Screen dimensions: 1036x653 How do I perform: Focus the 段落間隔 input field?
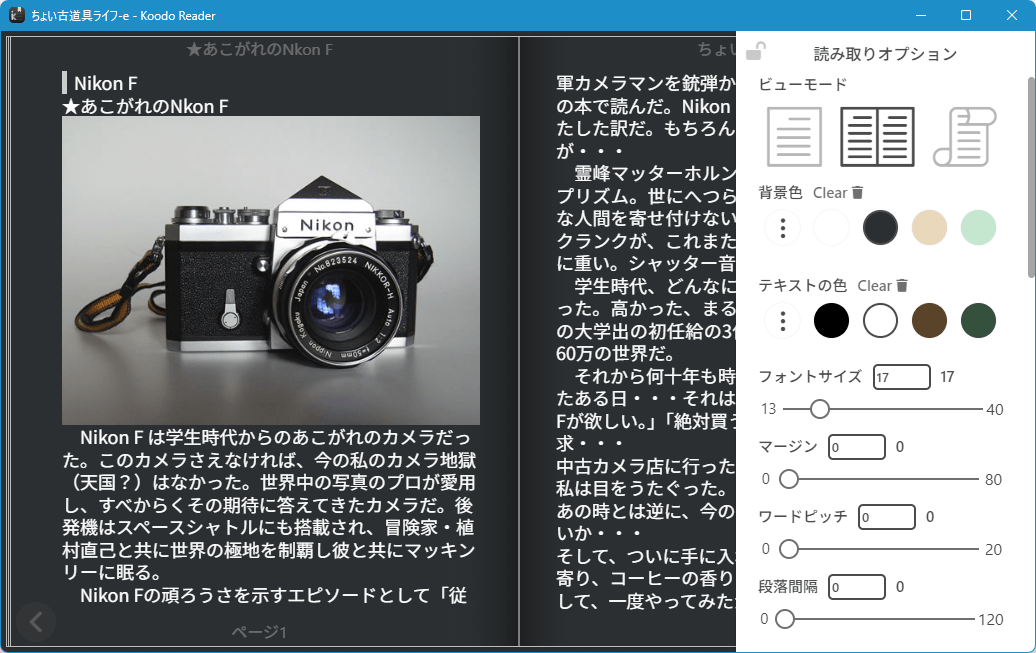[x=856, y=587]
